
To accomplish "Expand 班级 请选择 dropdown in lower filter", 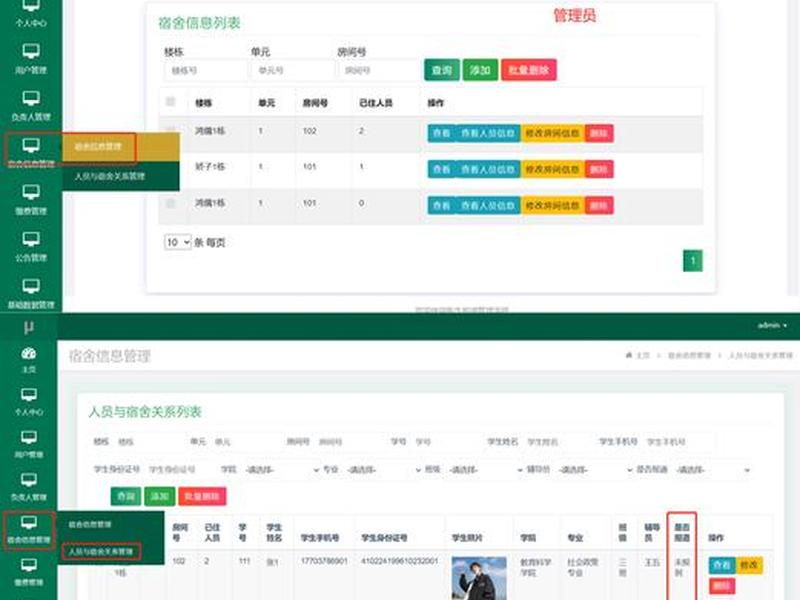I will point(485,470).
